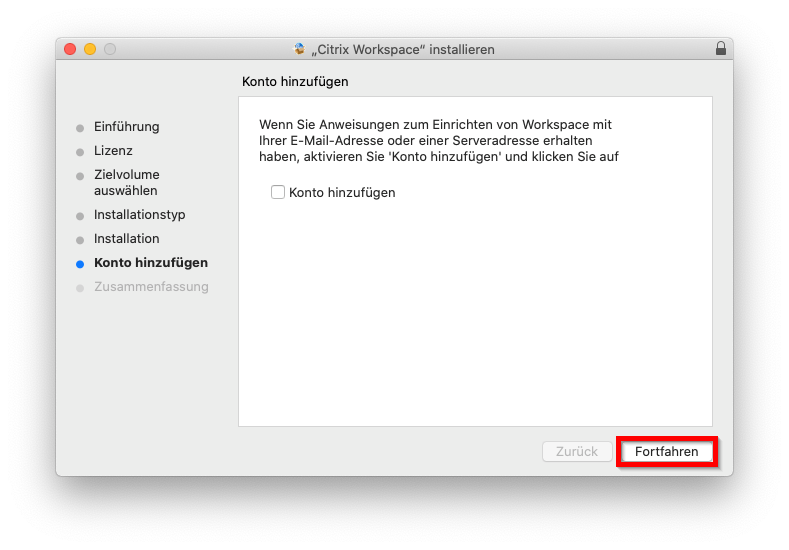Viewport: 789px width, 550px height.
Task: Click bold 'Konto hinzufügen' step in sidebar
Action: pos(151,263)
